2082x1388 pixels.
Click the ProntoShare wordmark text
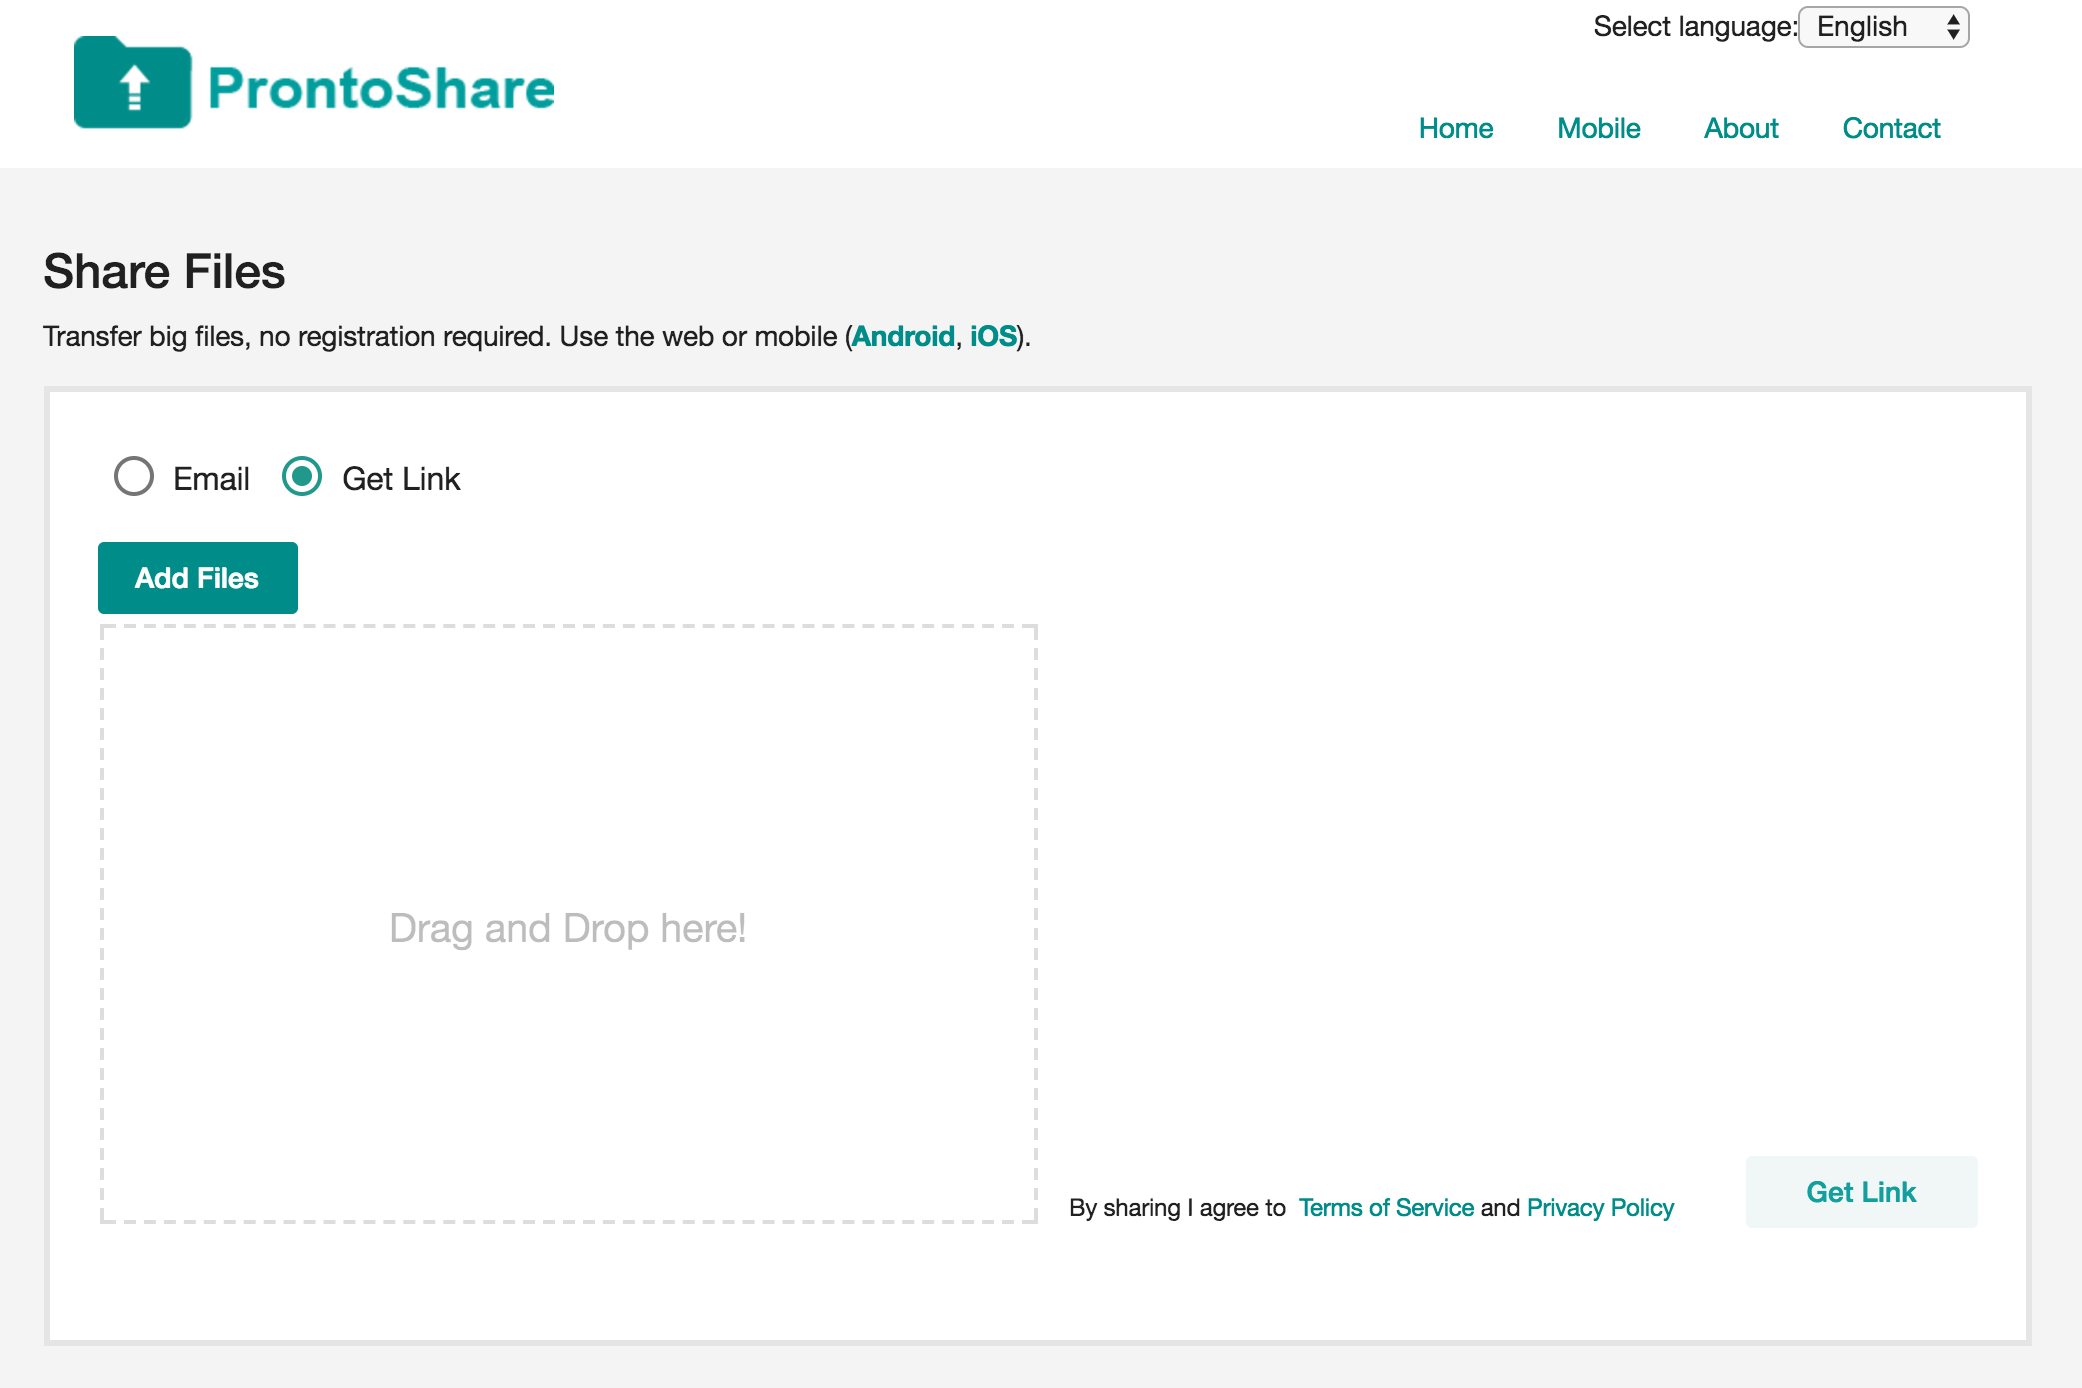tap(378, 88)
